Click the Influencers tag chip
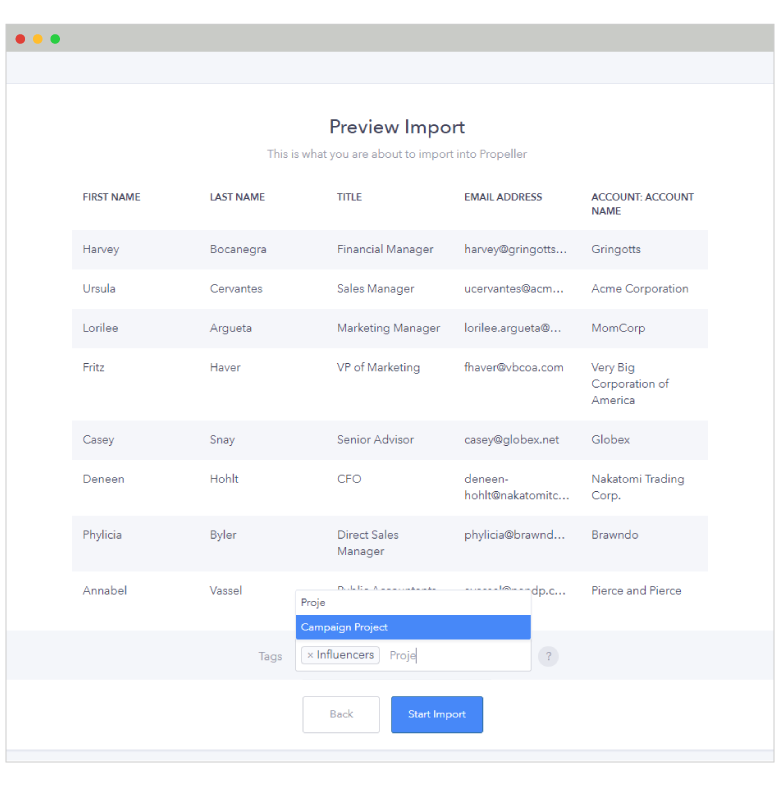 pyautogui.click(x=340, y=655)
